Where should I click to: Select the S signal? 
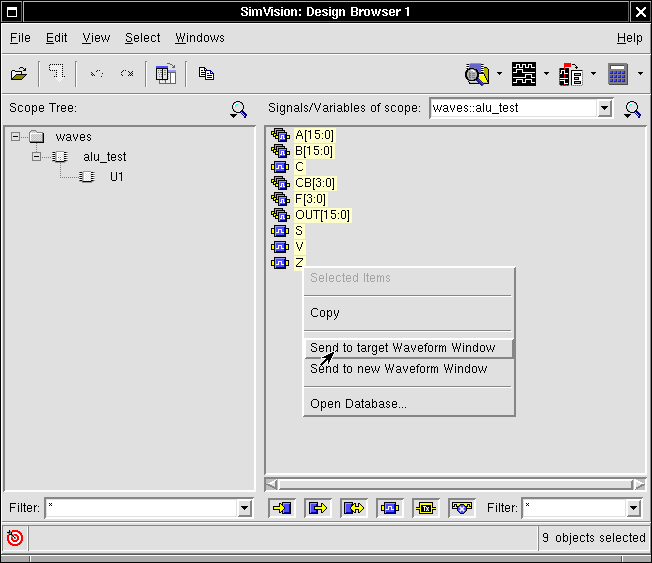coord(299,231)
